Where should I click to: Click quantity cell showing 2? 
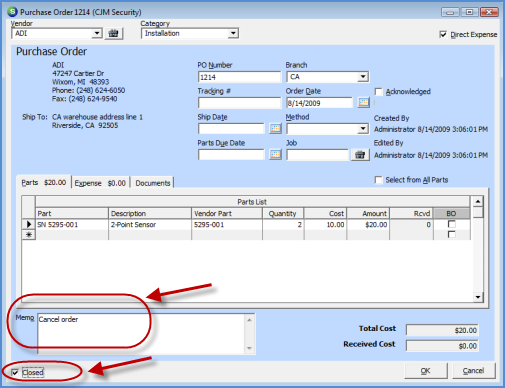click(x=283, y=225)
